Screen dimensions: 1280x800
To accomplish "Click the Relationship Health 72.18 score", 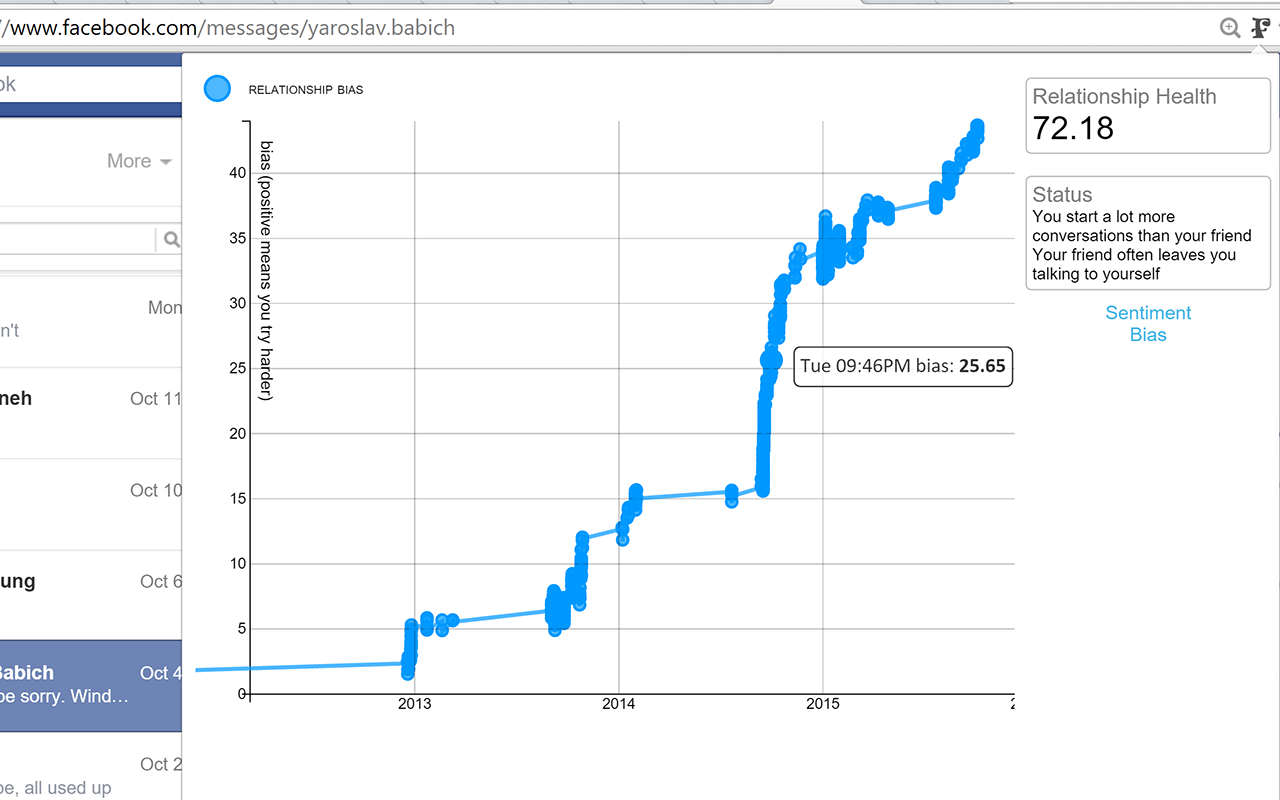I will (x=1073, y=128).
